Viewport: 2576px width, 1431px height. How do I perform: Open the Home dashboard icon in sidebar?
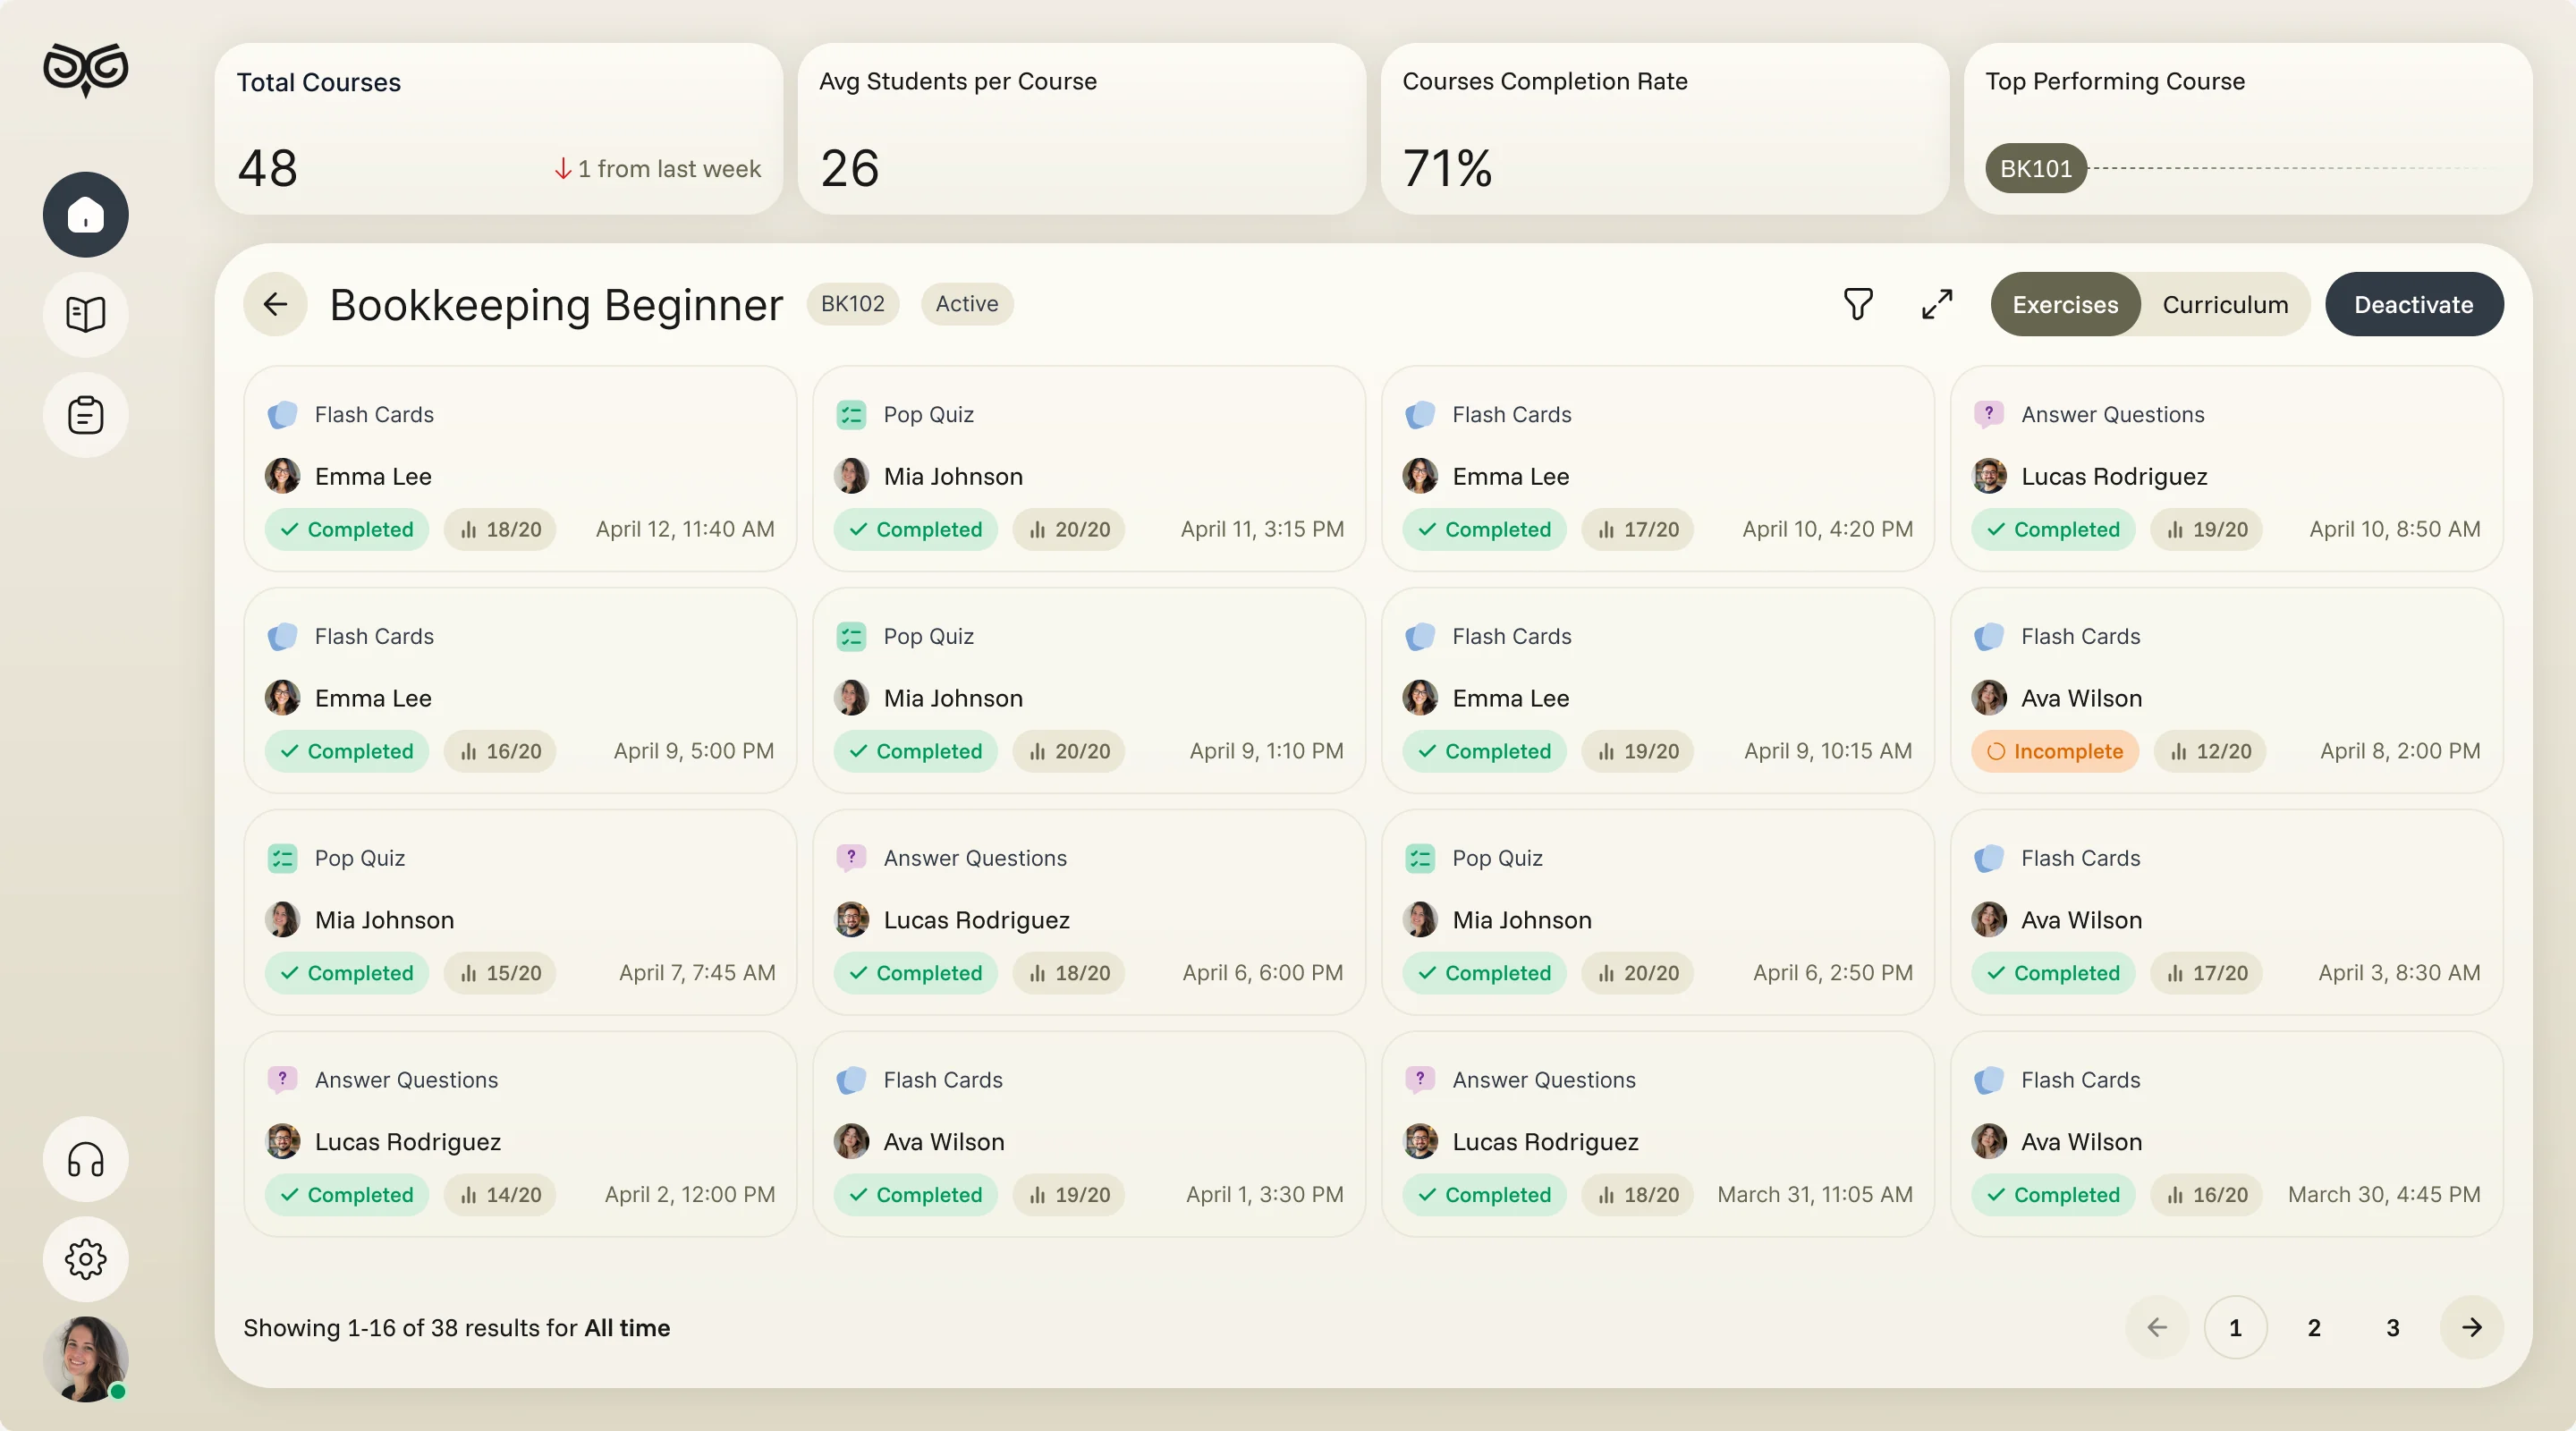pos(86,214)
